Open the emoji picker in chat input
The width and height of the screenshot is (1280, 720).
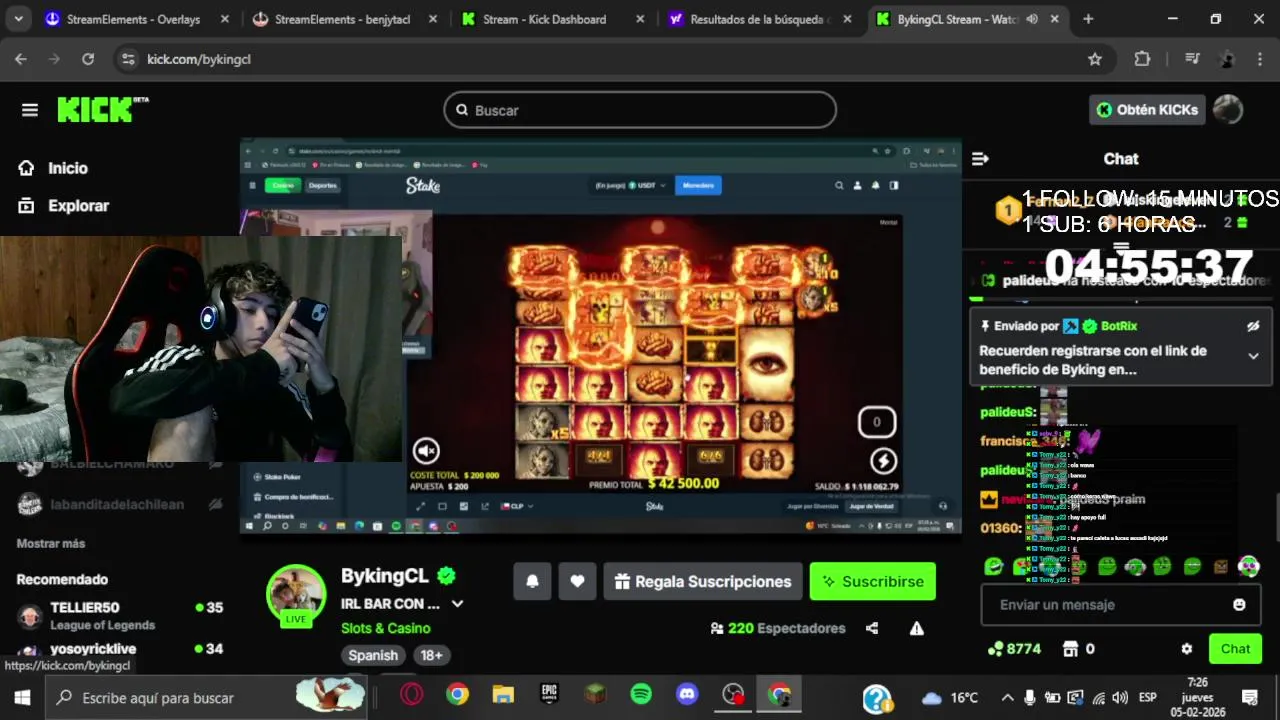(x=1240, y=605)
